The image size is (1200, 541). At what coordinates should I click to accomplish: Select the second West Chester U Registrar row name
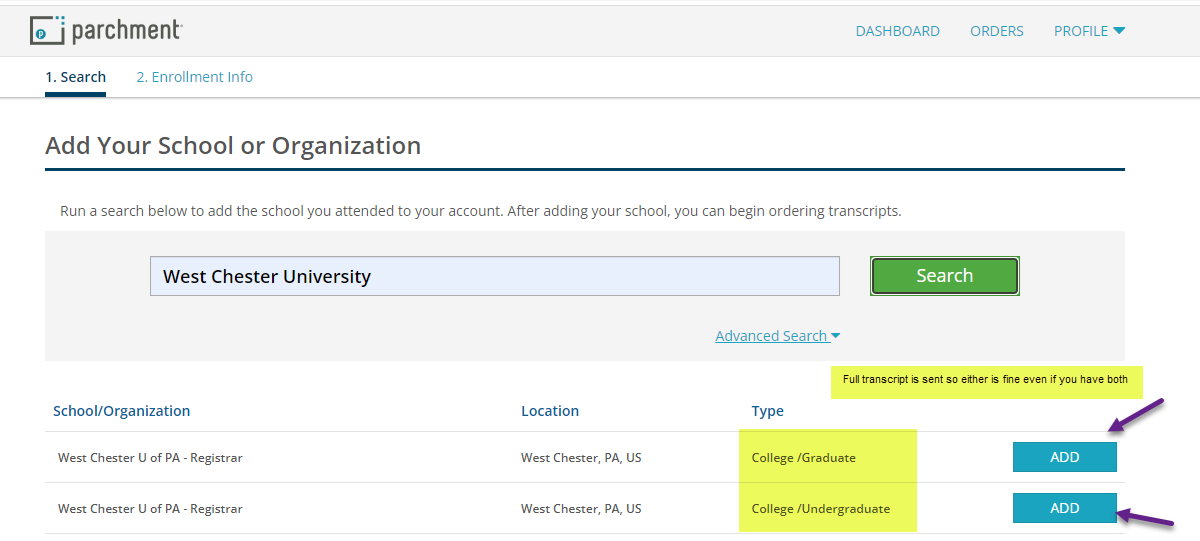coord(150,509)
